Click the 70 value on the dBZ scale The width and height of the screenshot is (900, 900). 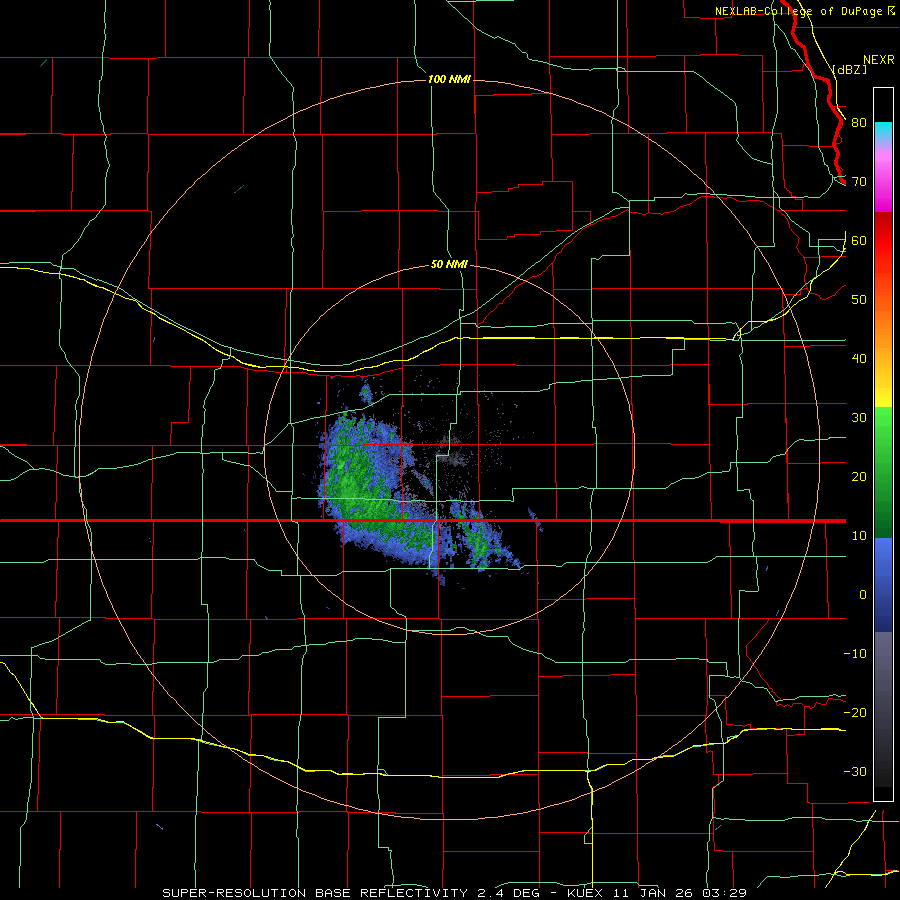[x=859, y=182]
